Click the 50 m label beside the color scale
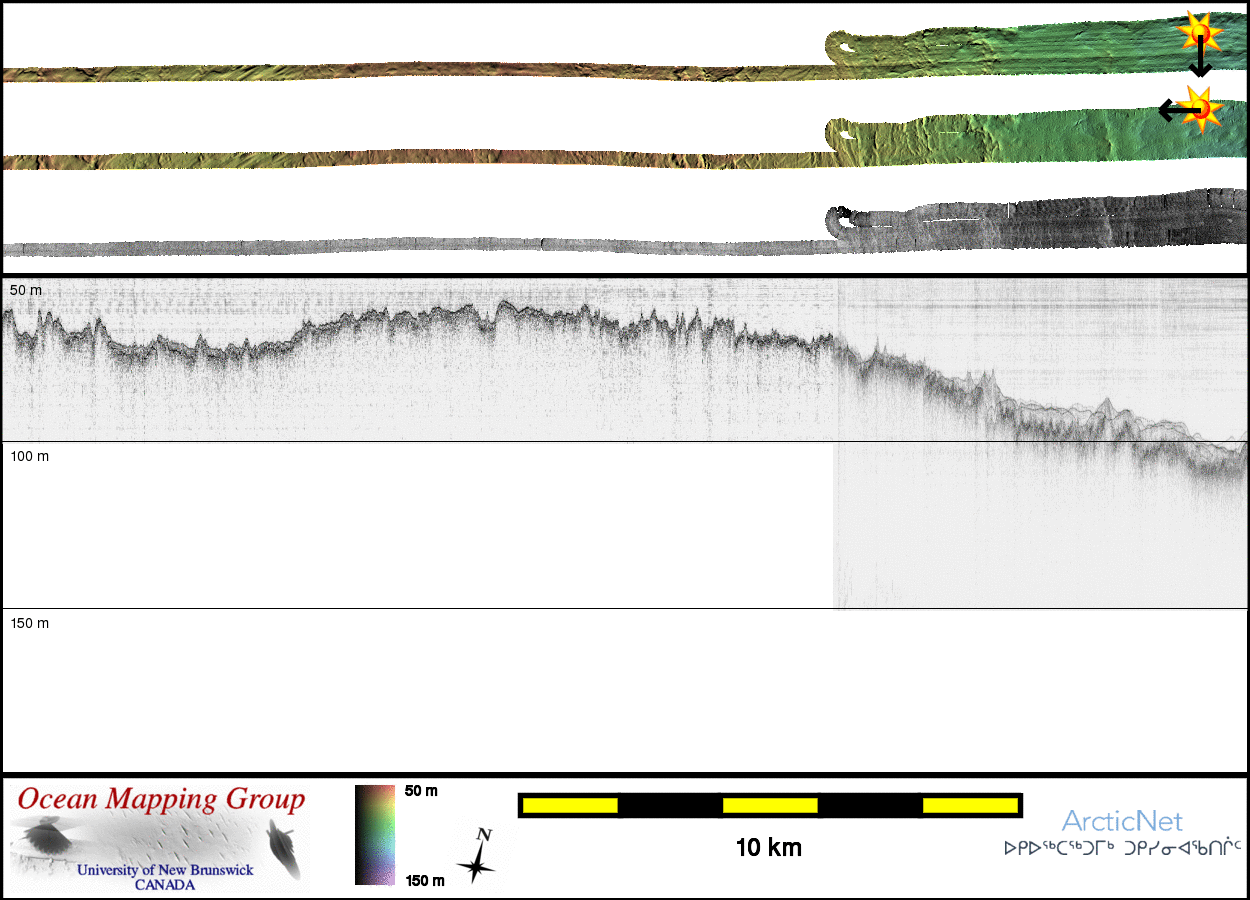The height and width of the screenshot is (900, 1250). 421,791
